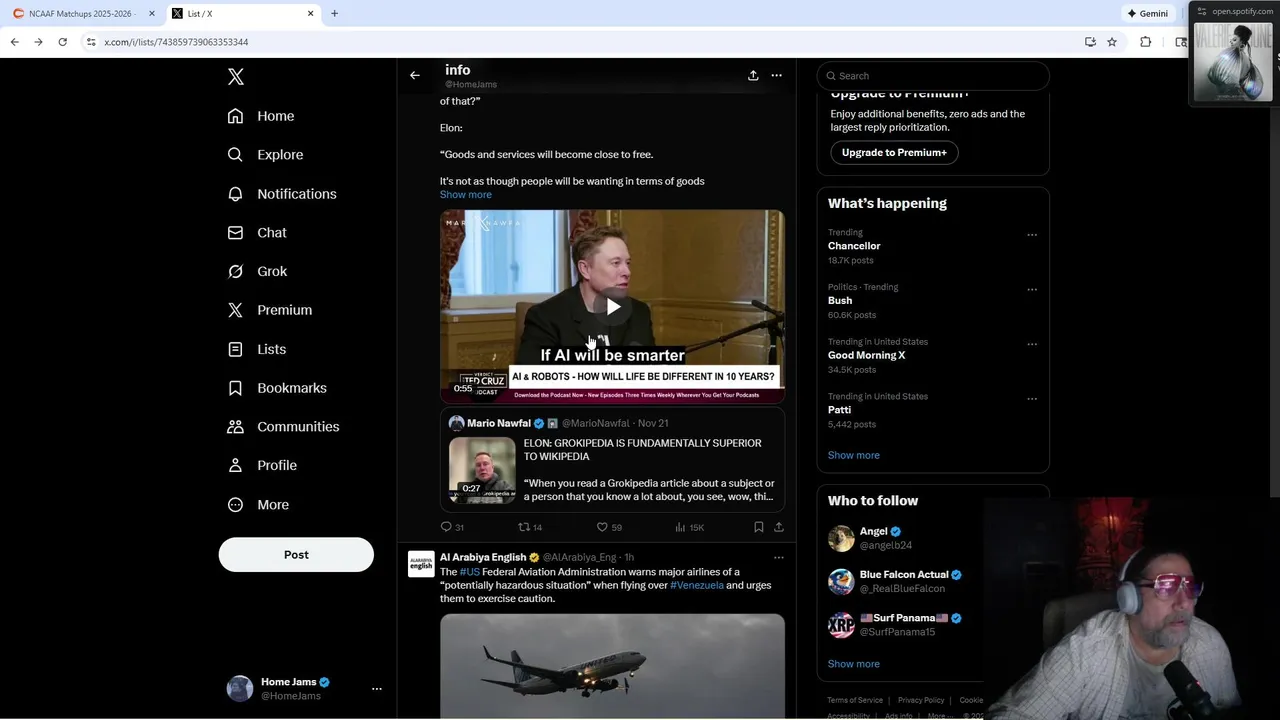This screenshot has height=720, width=1280.
Task: Open the Privacy Policy link
Action: pos(921,700)
